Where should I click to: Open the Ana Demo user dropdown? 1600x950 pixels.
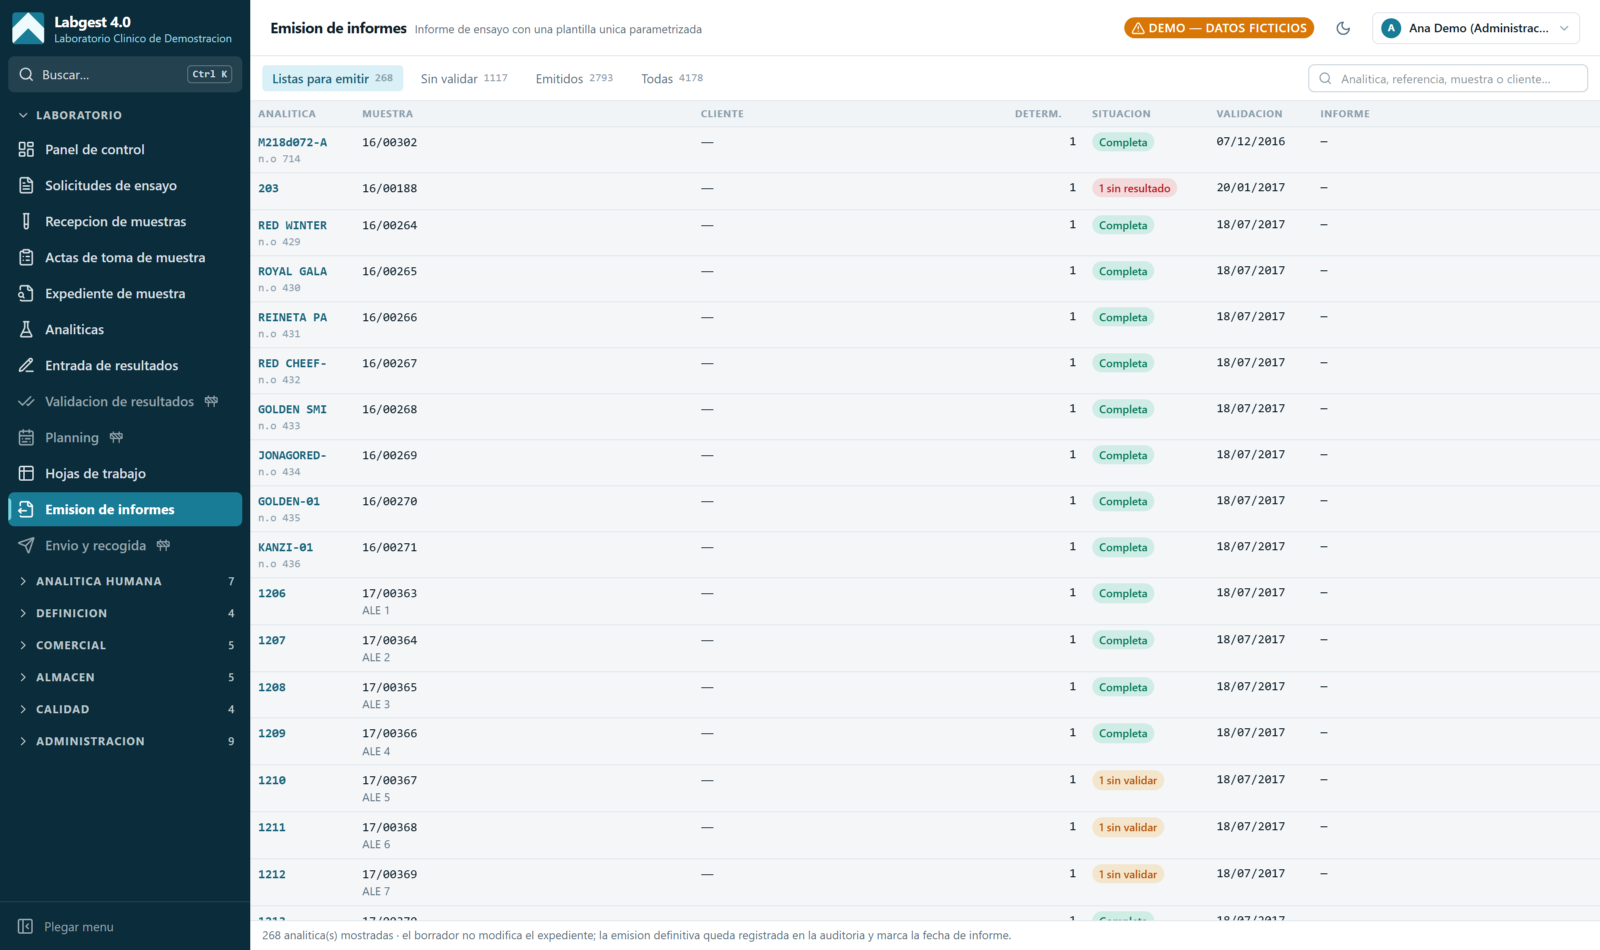(x=1476, y=28)
